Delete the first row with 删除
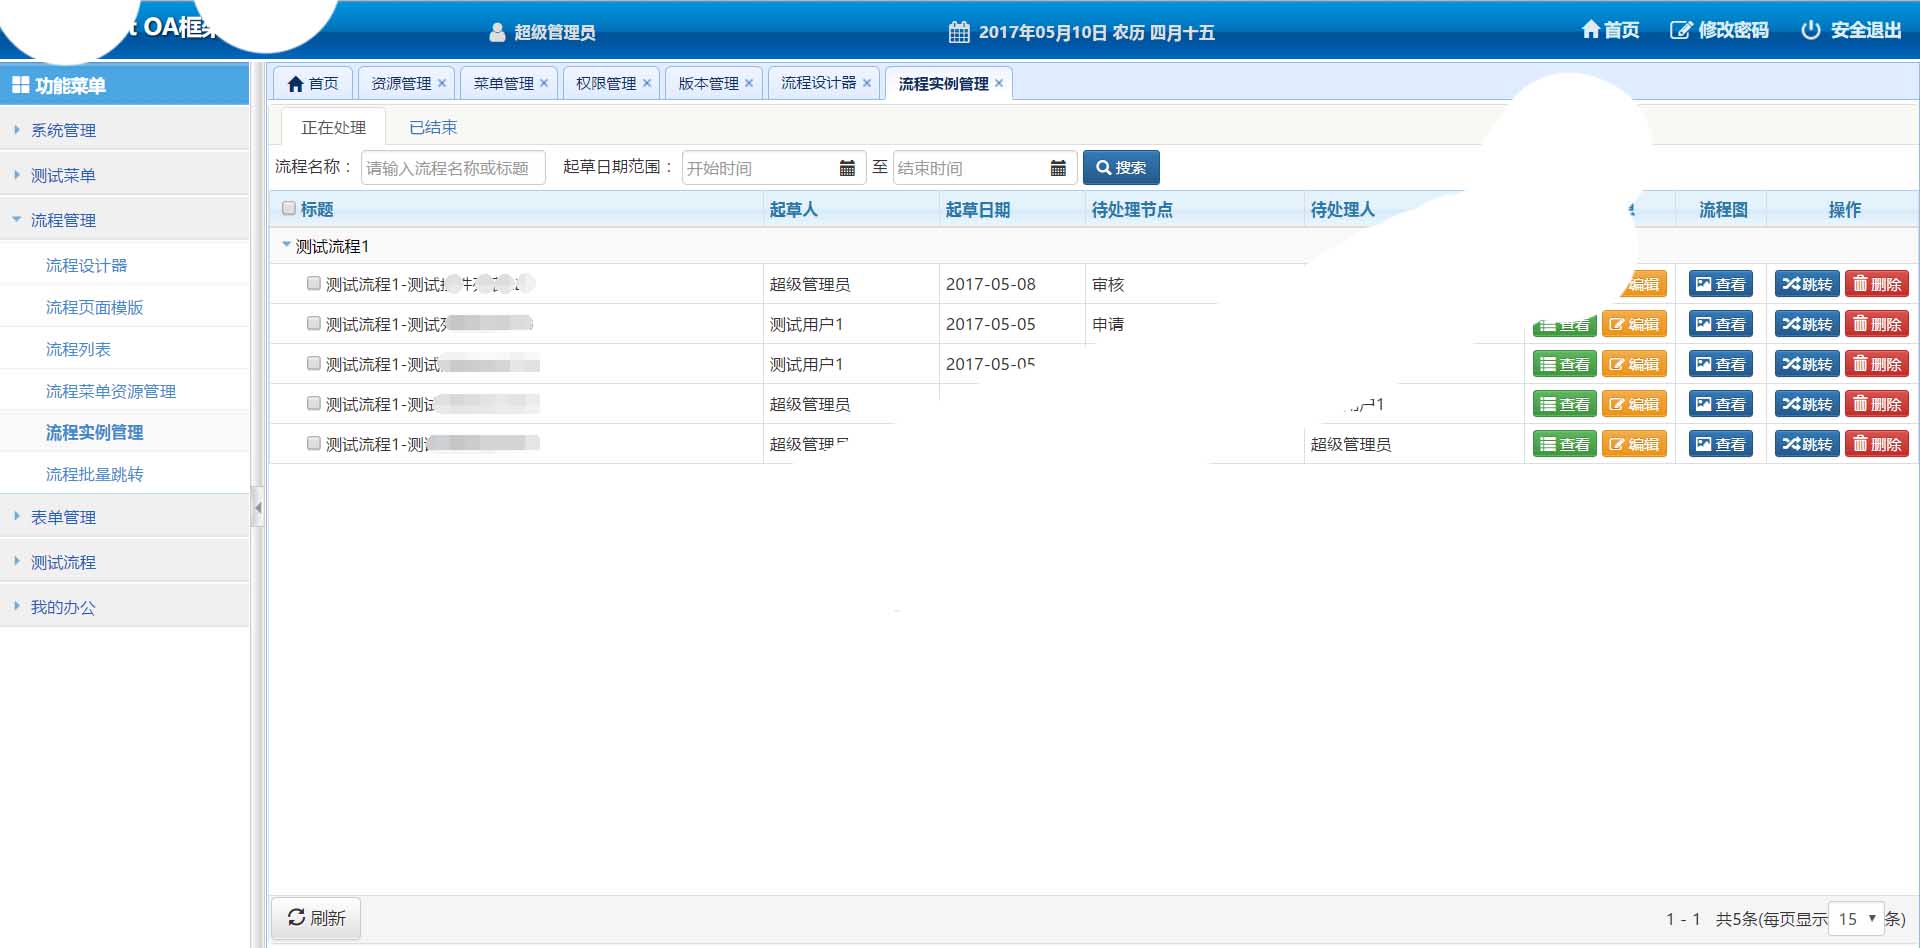 click(x=1876, y=284)
